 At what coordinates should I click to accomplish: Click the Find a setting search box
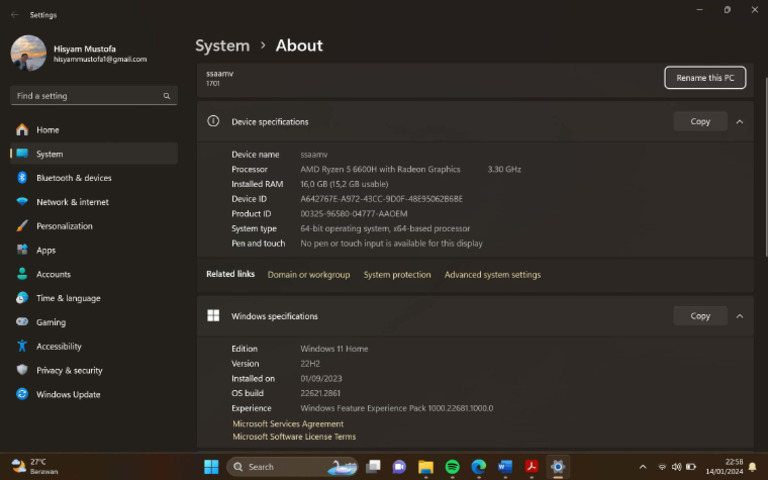88,96
